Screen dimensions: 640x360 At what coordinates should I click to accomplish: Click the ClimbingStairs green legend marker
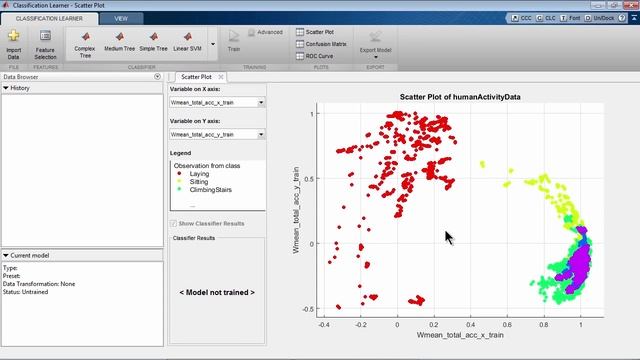[x=179, y=189]
